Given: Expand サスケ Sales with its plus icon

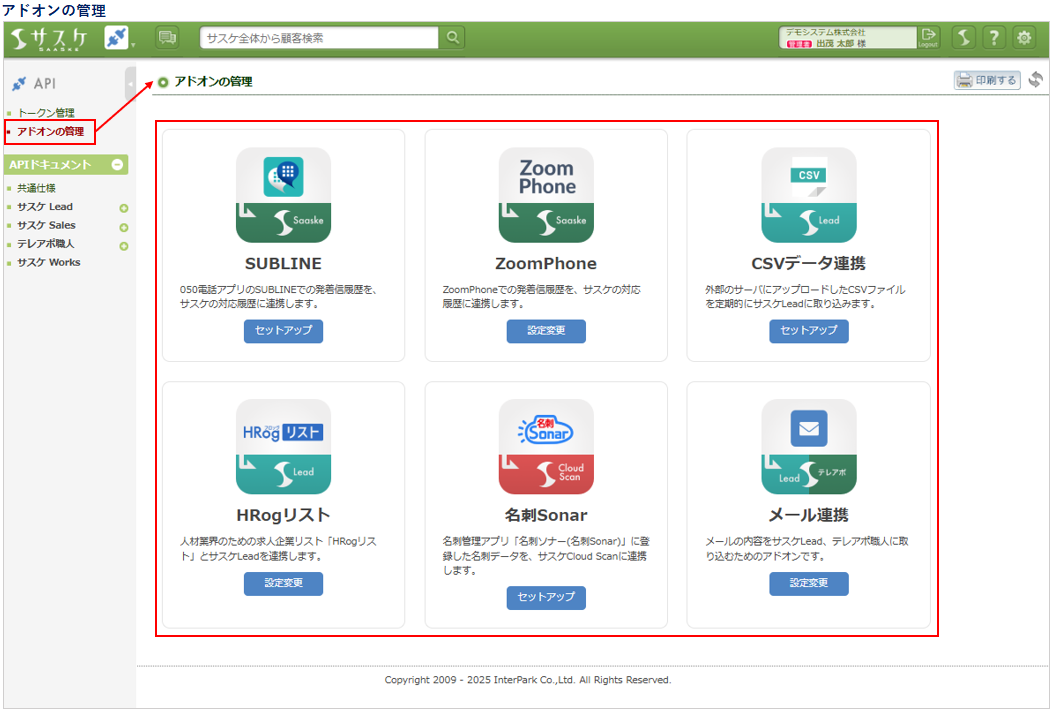Looking at the screenshot, I should pyautogui.click(x=124, y=228).
